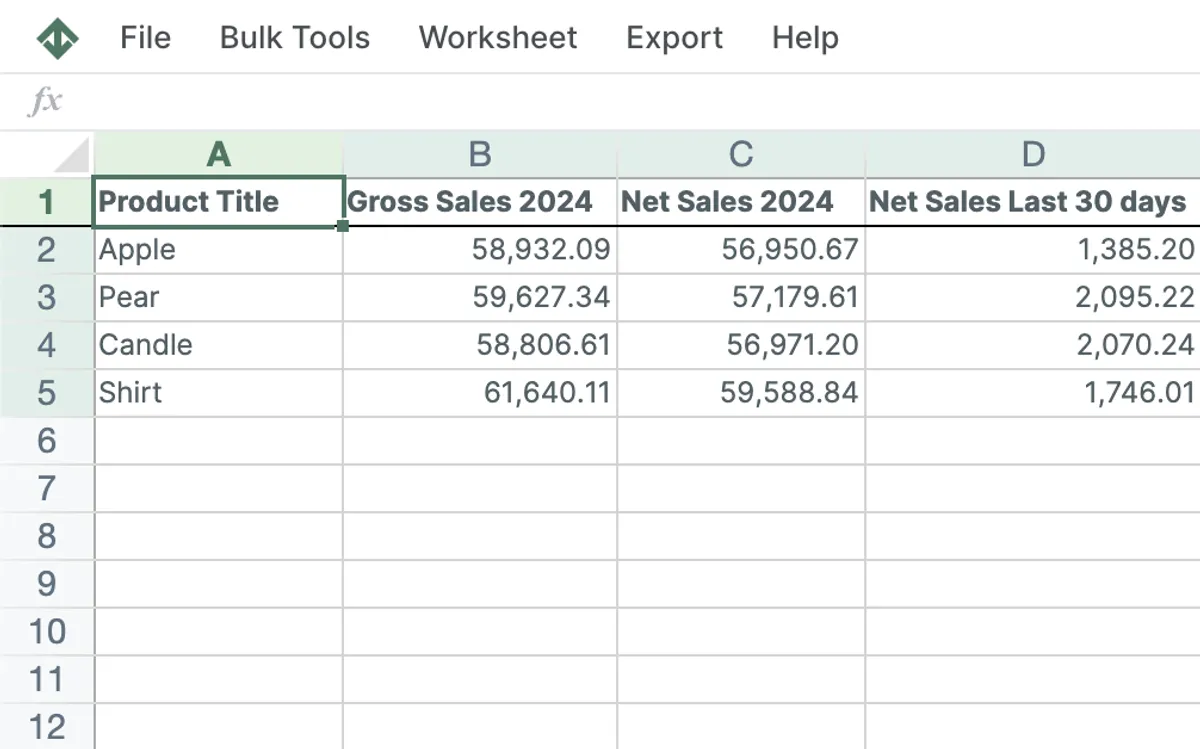
Task: Select Shirt's Gross Sales value 61,640.11
Action: pyautogui.click(x=479, y=393)
